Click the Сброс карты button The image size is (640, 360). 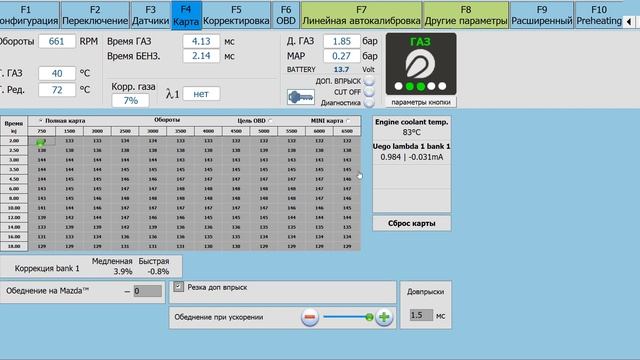411,224
